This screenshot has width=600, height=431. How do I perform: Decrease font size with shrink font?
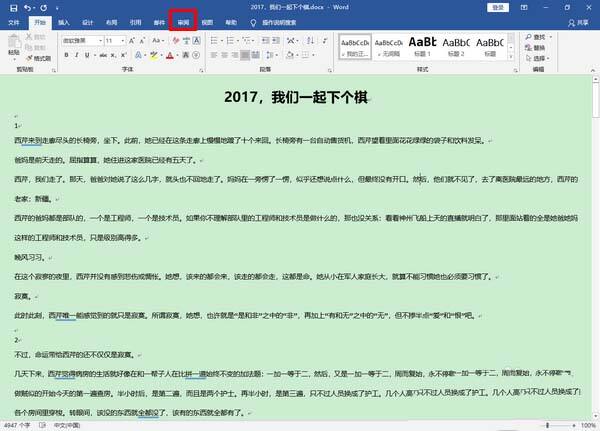tap(142, 41)
